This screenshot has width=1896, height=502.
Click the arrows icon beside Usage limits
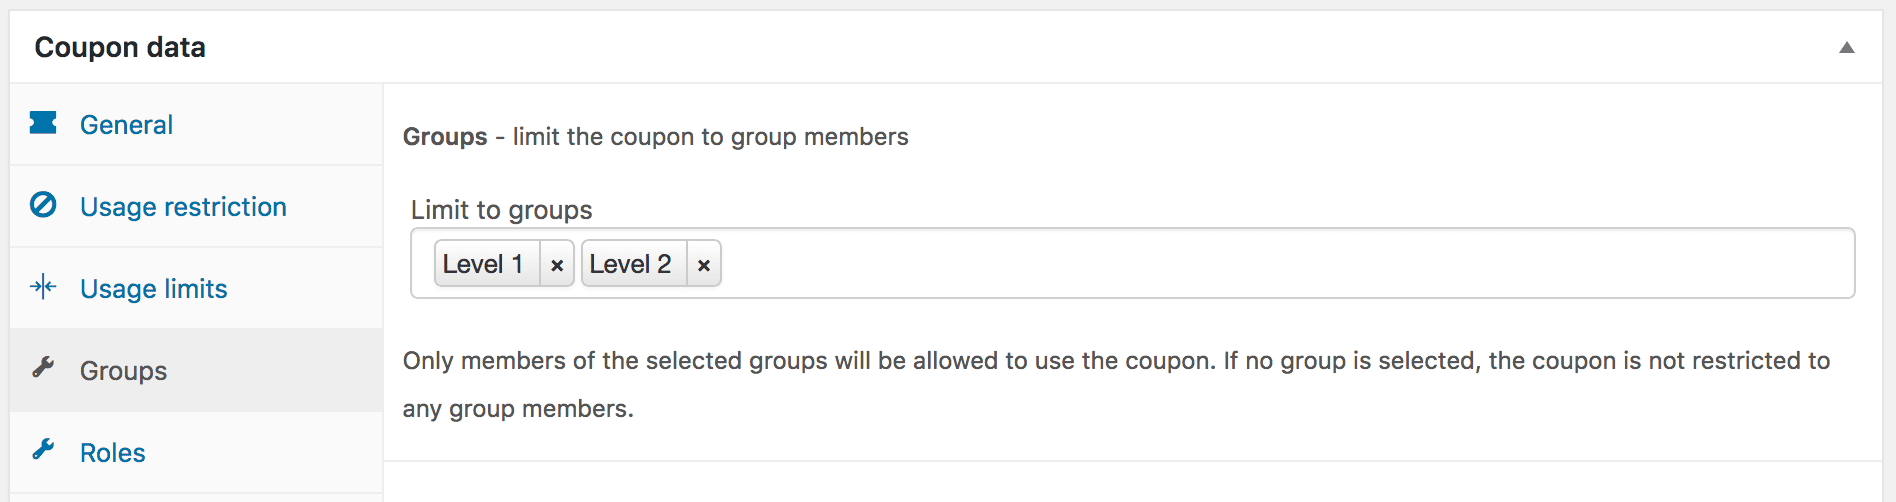tap(43, 288)
